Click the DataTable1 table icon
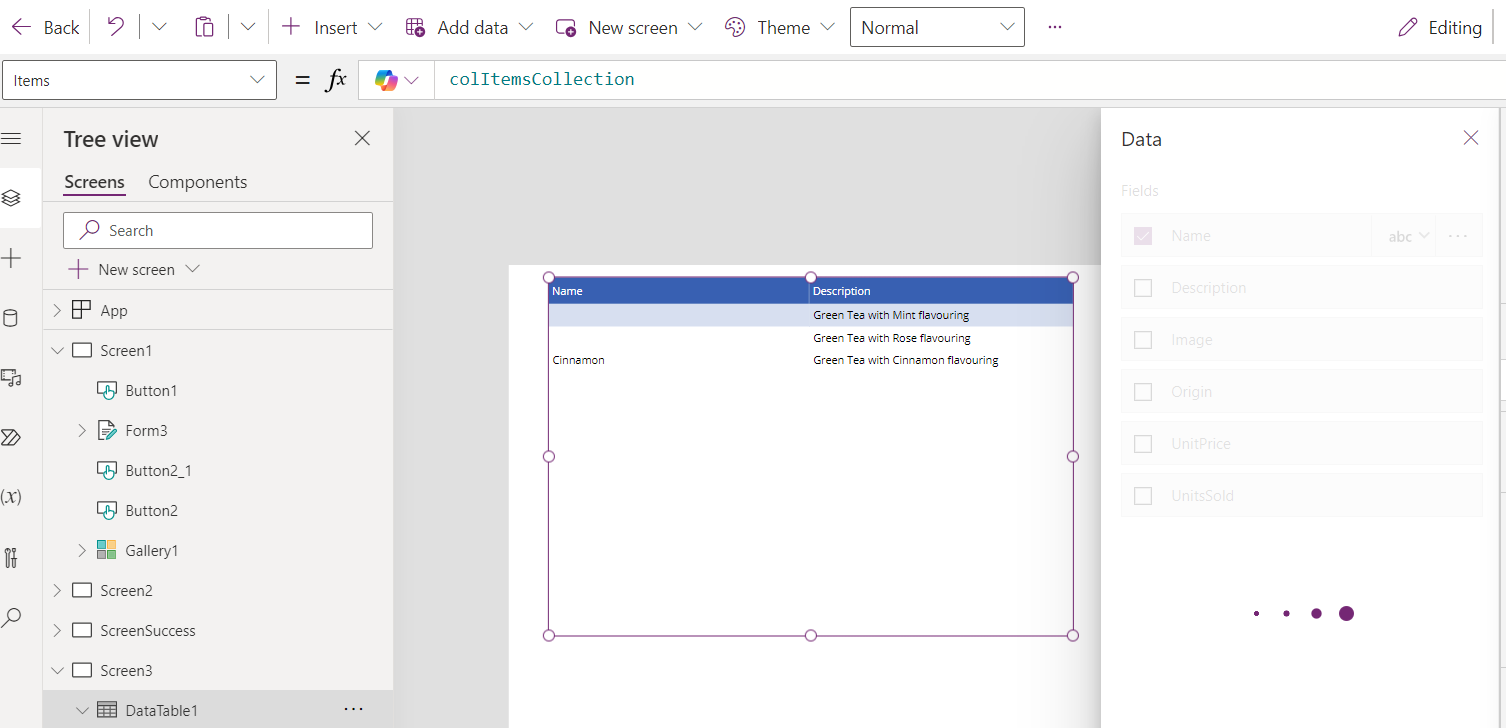 [x=107, y=710]
